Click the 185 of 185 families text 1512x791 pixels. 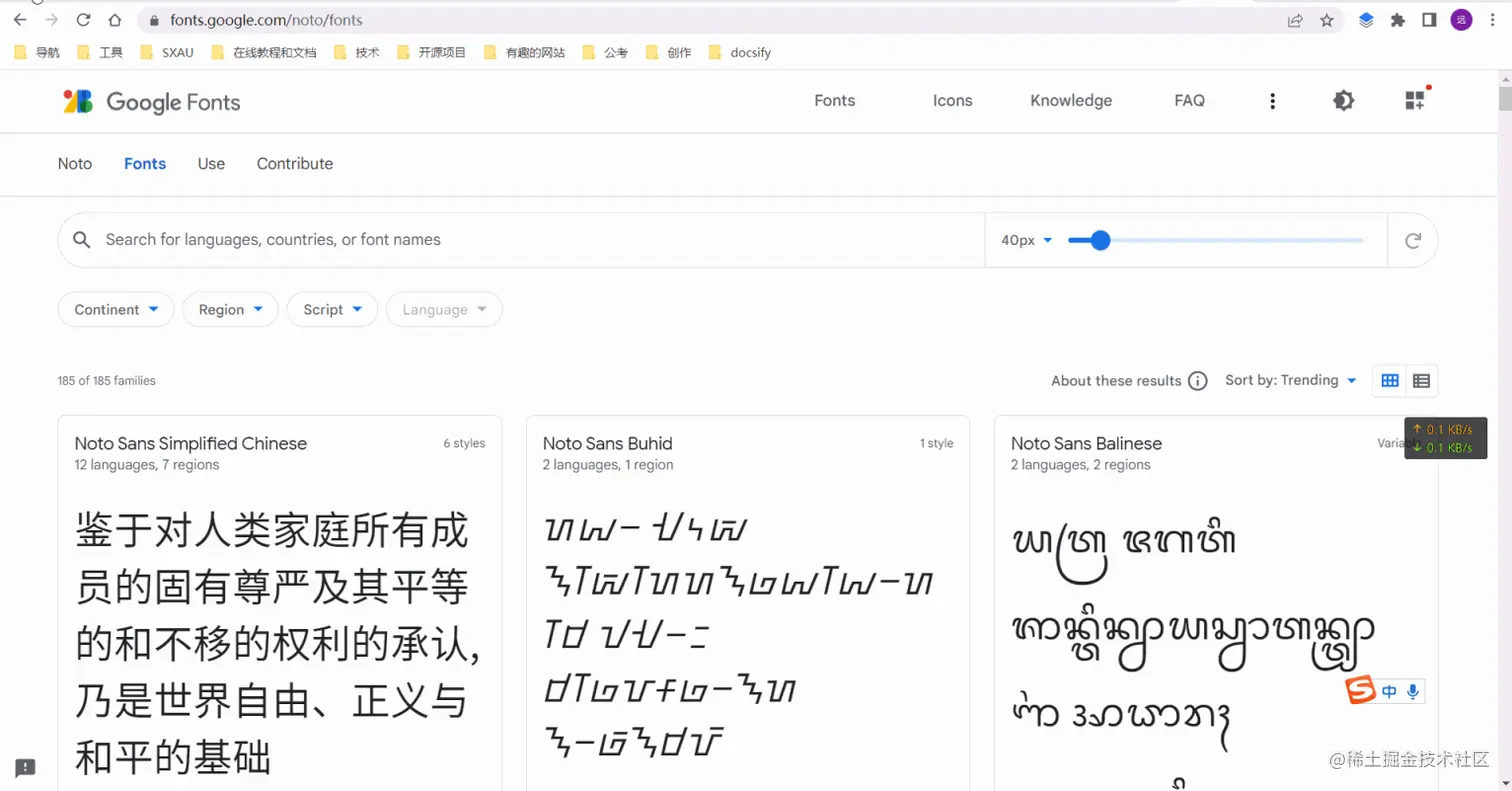coord(107,381)
